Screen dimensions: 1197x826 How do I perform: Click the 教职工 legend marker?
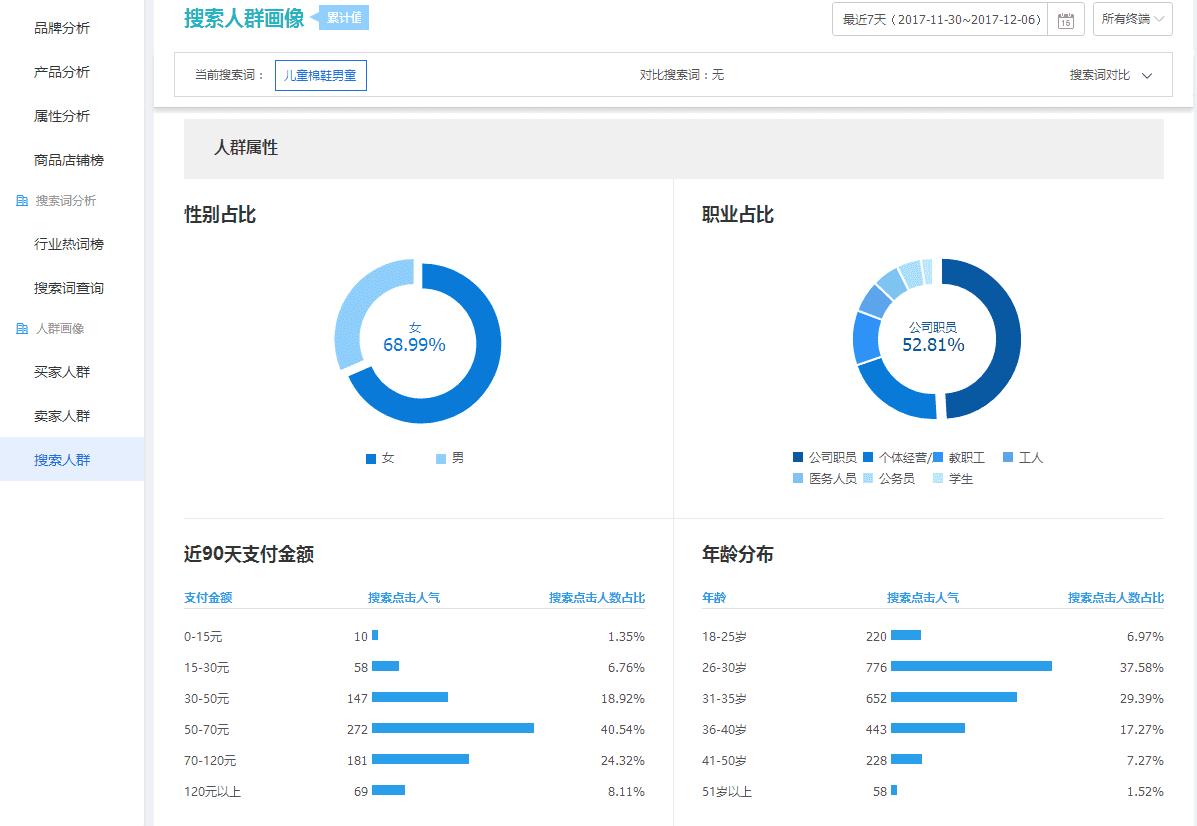940,457
